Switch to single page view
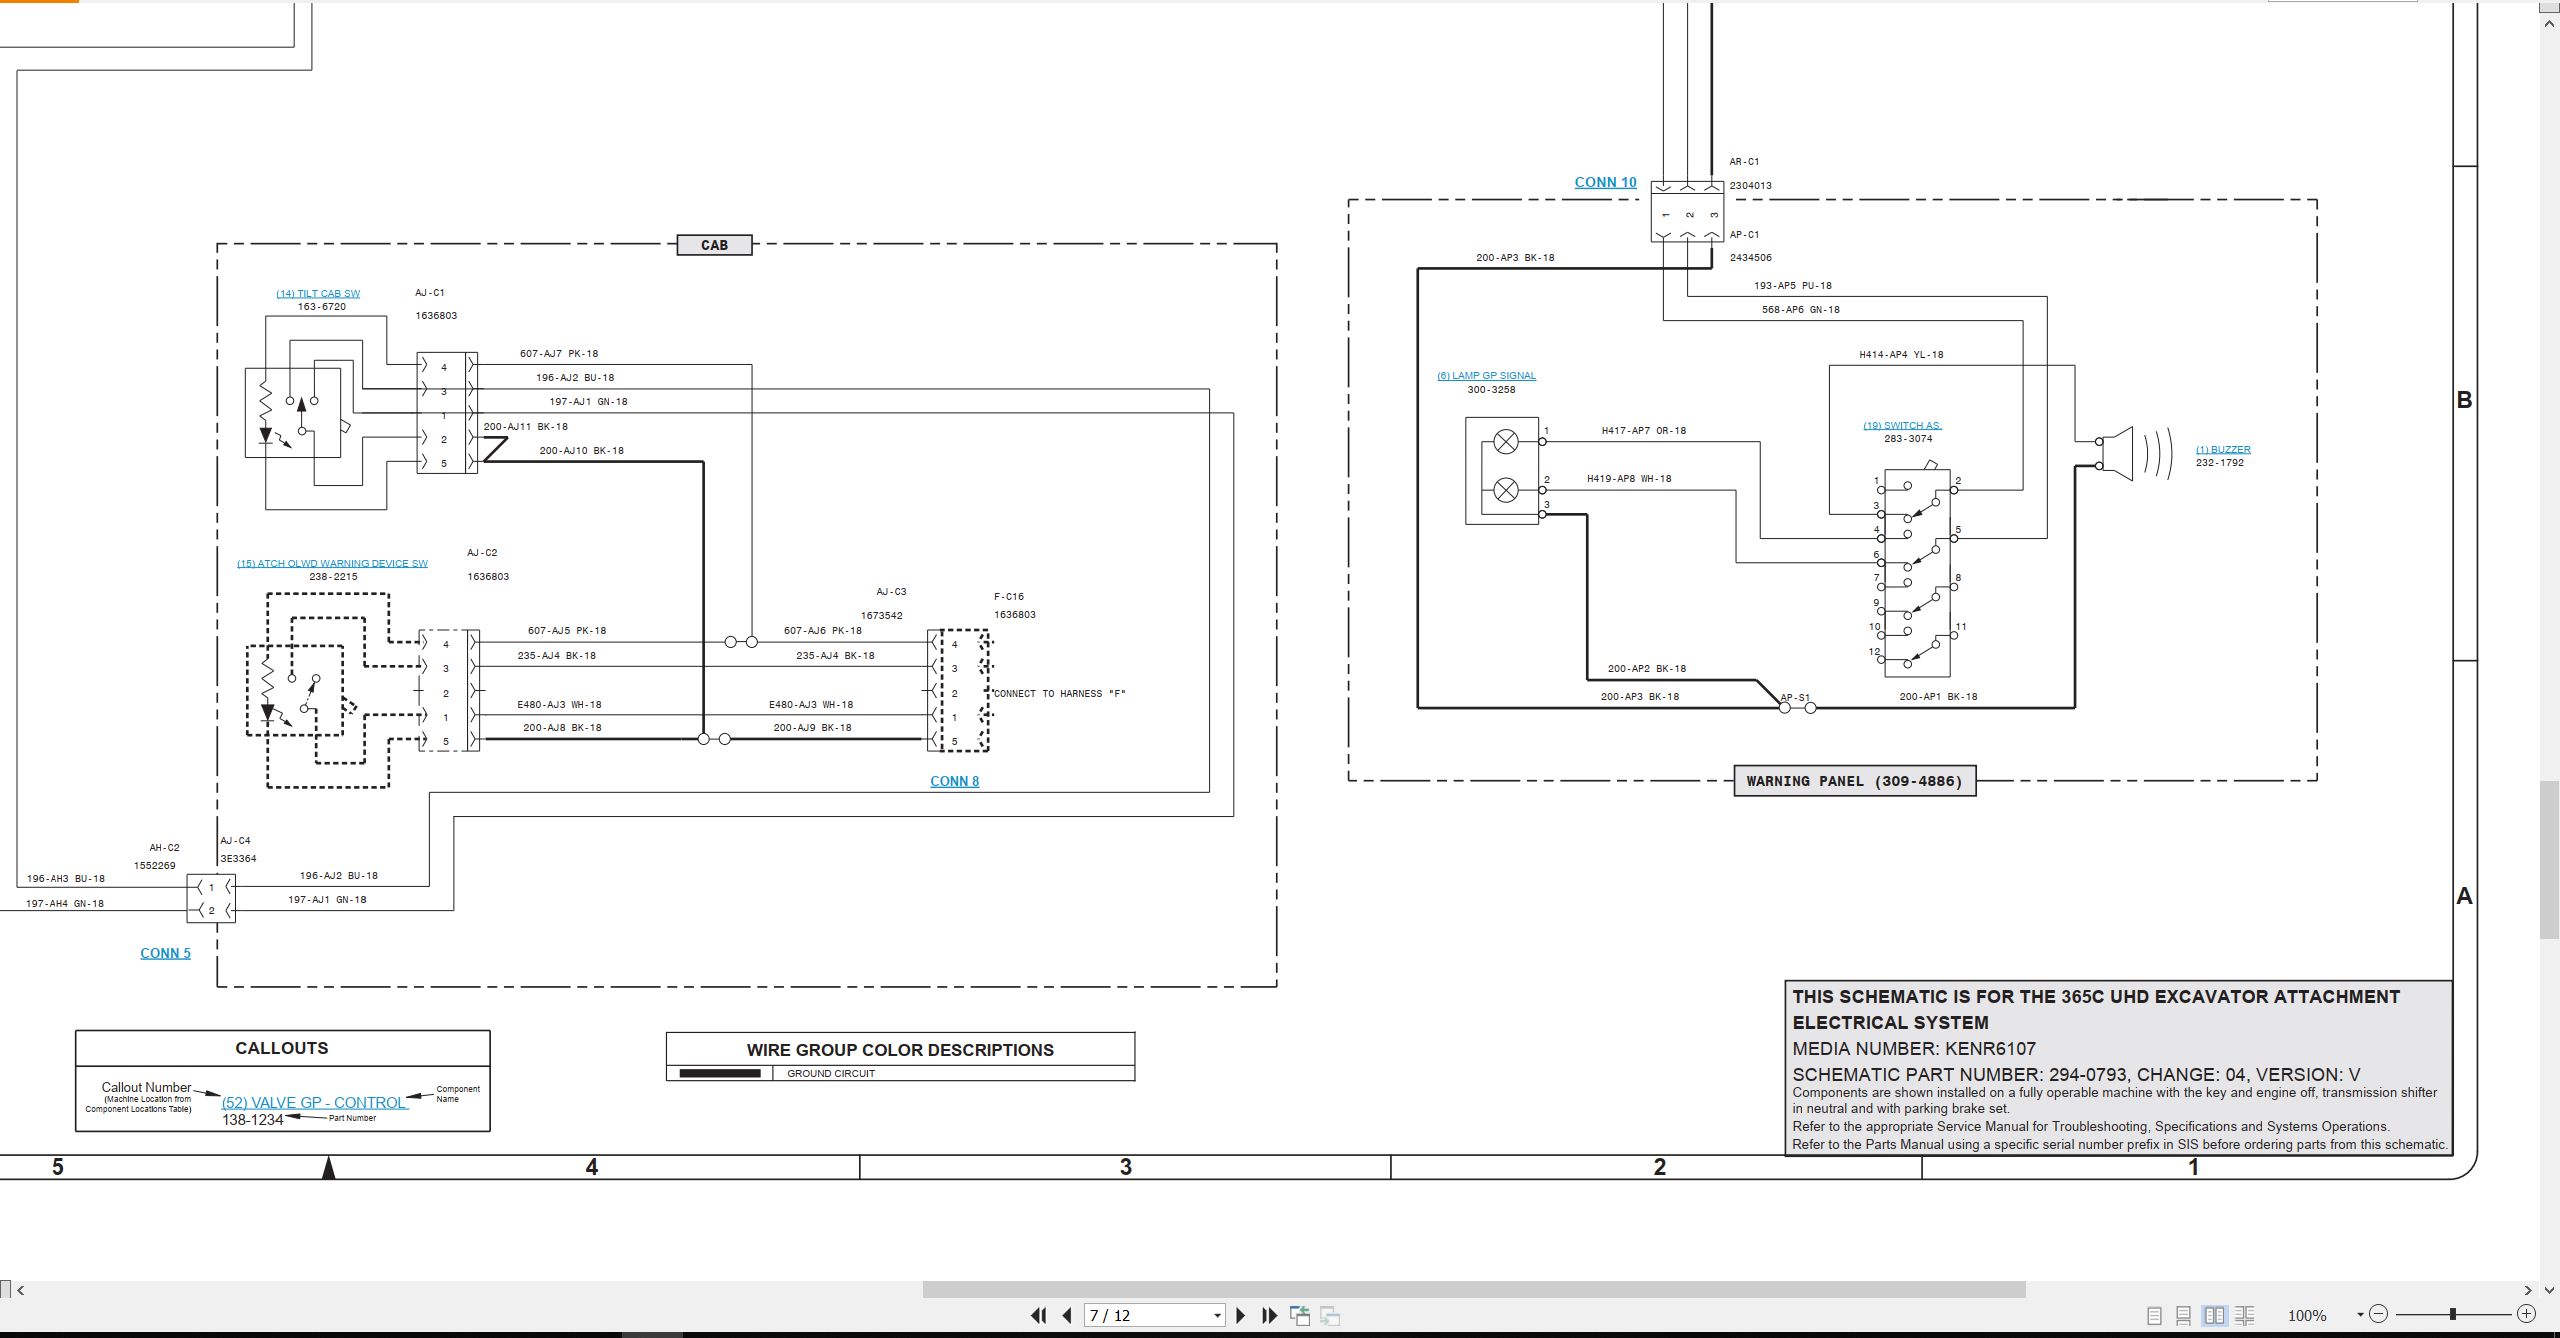This screenshot has width=2560, height=1338. [x=2155, y=1316]
